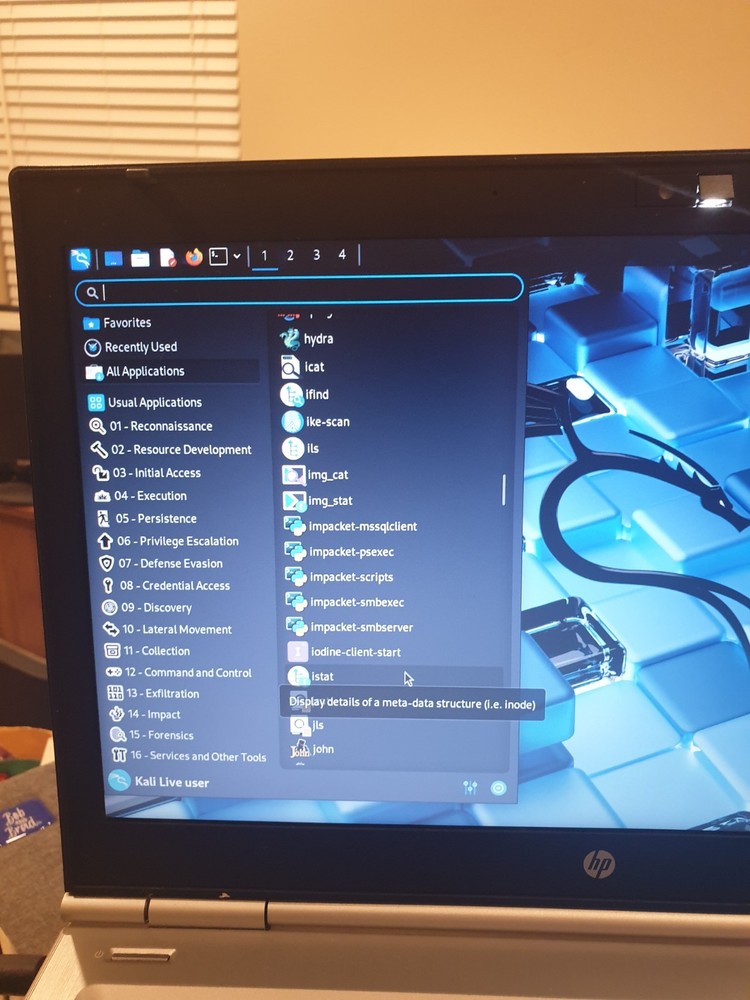Open the 08 - Credential Access category

(x=184, y=585)
